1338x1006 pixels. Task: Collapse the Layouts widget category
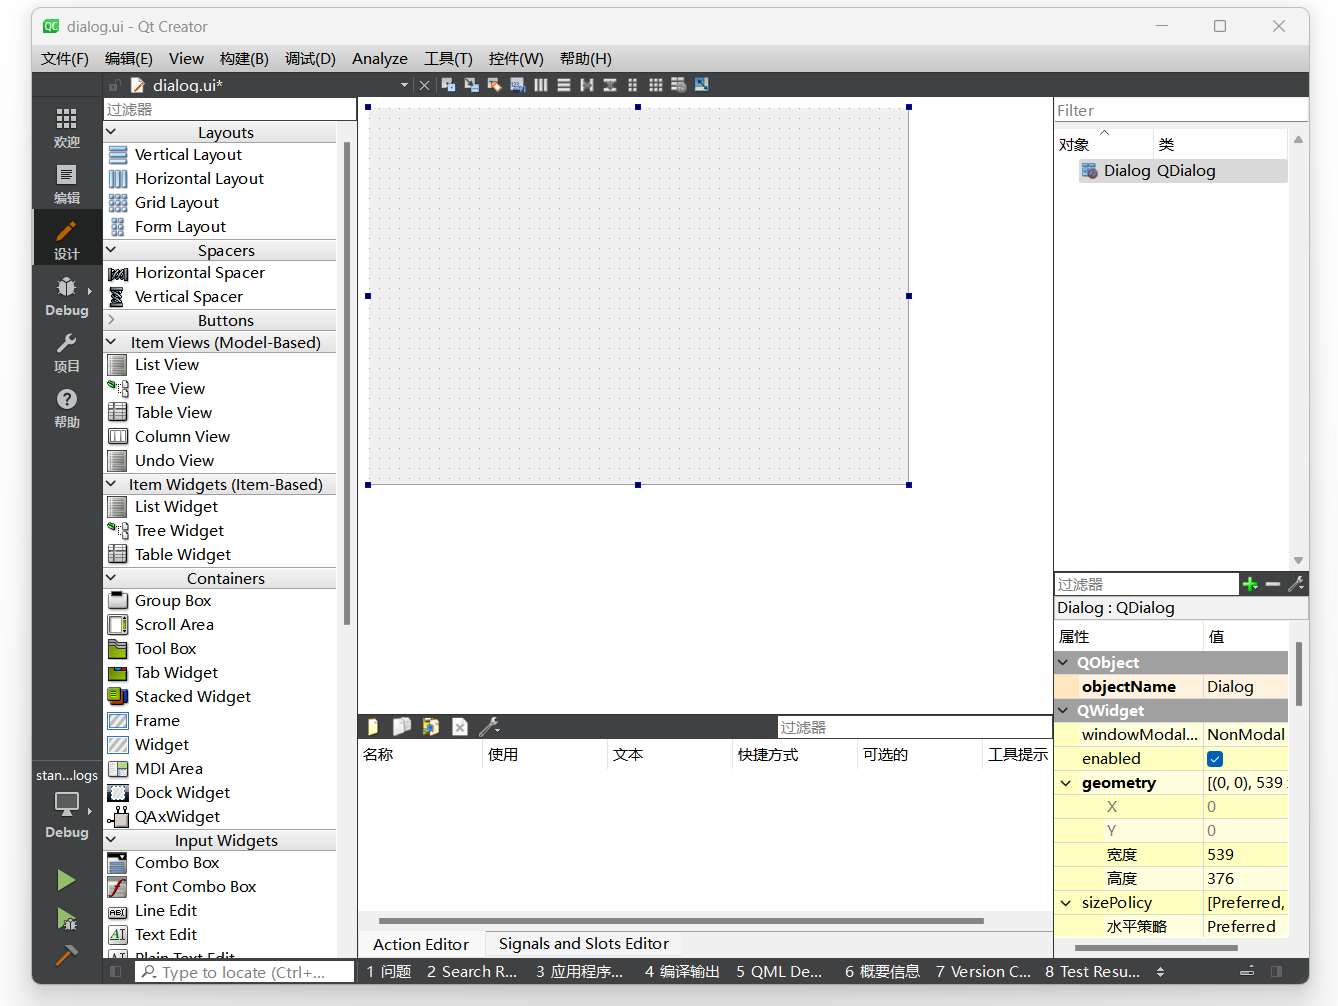(x=111, y=132)
